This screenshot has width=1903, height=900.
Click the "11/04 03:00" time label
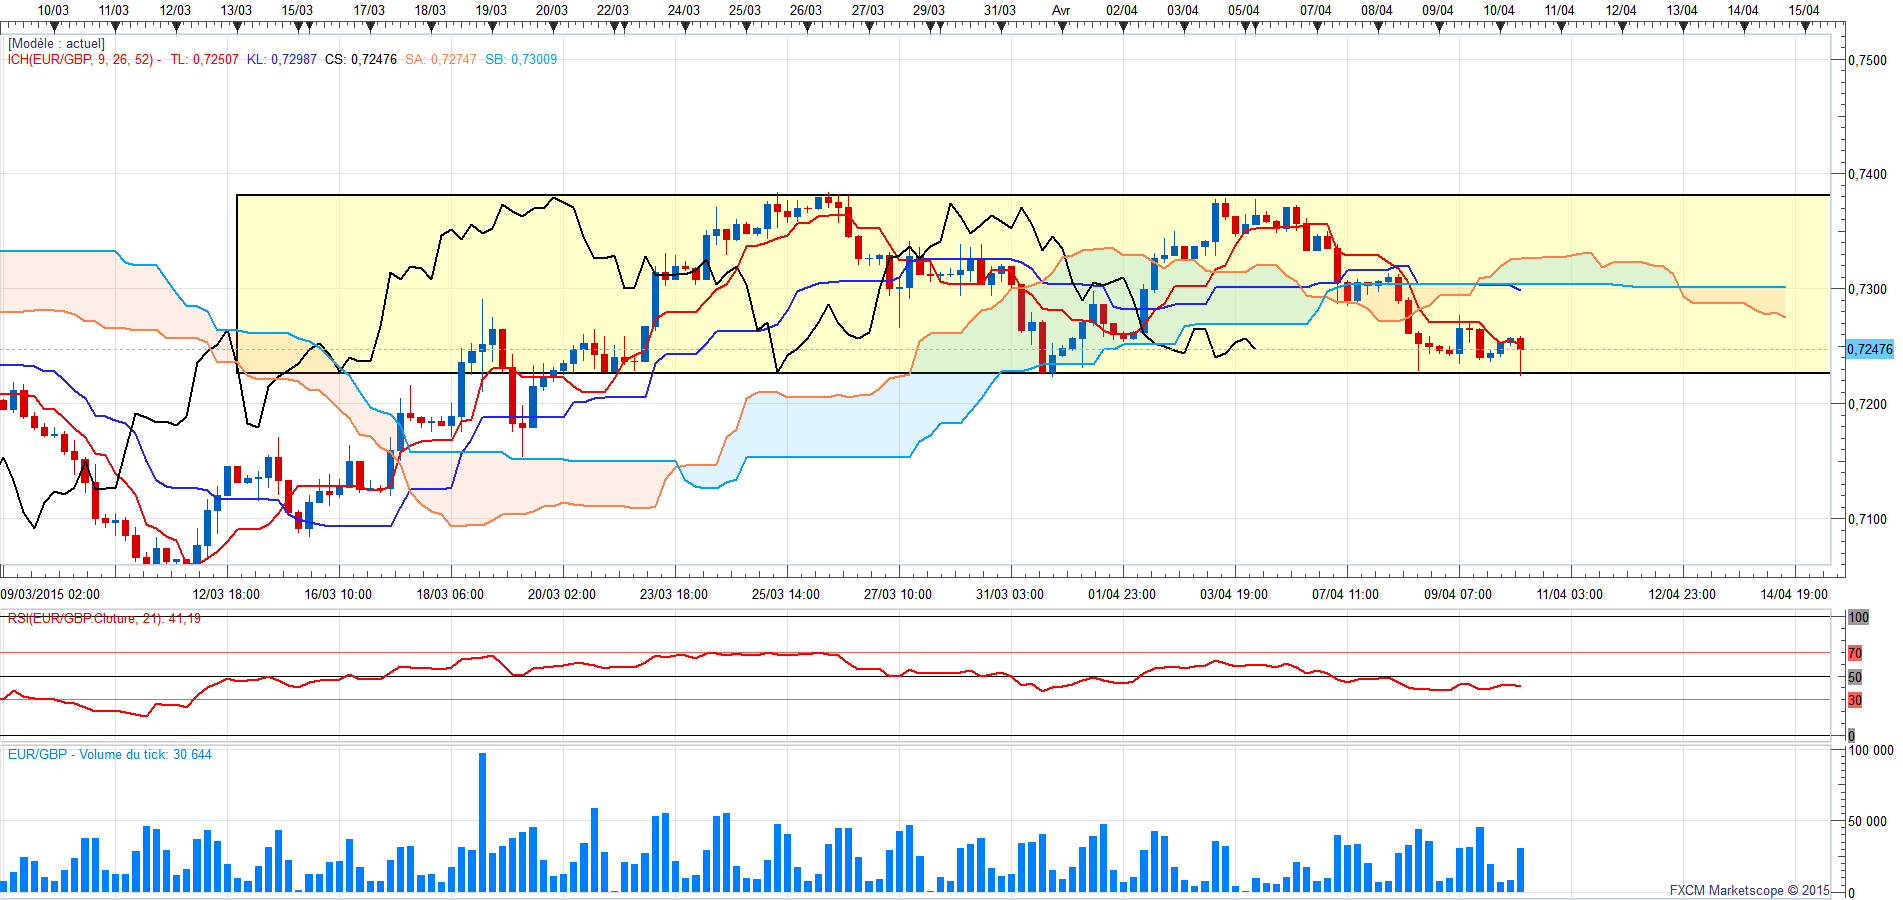pos(1570,594)
